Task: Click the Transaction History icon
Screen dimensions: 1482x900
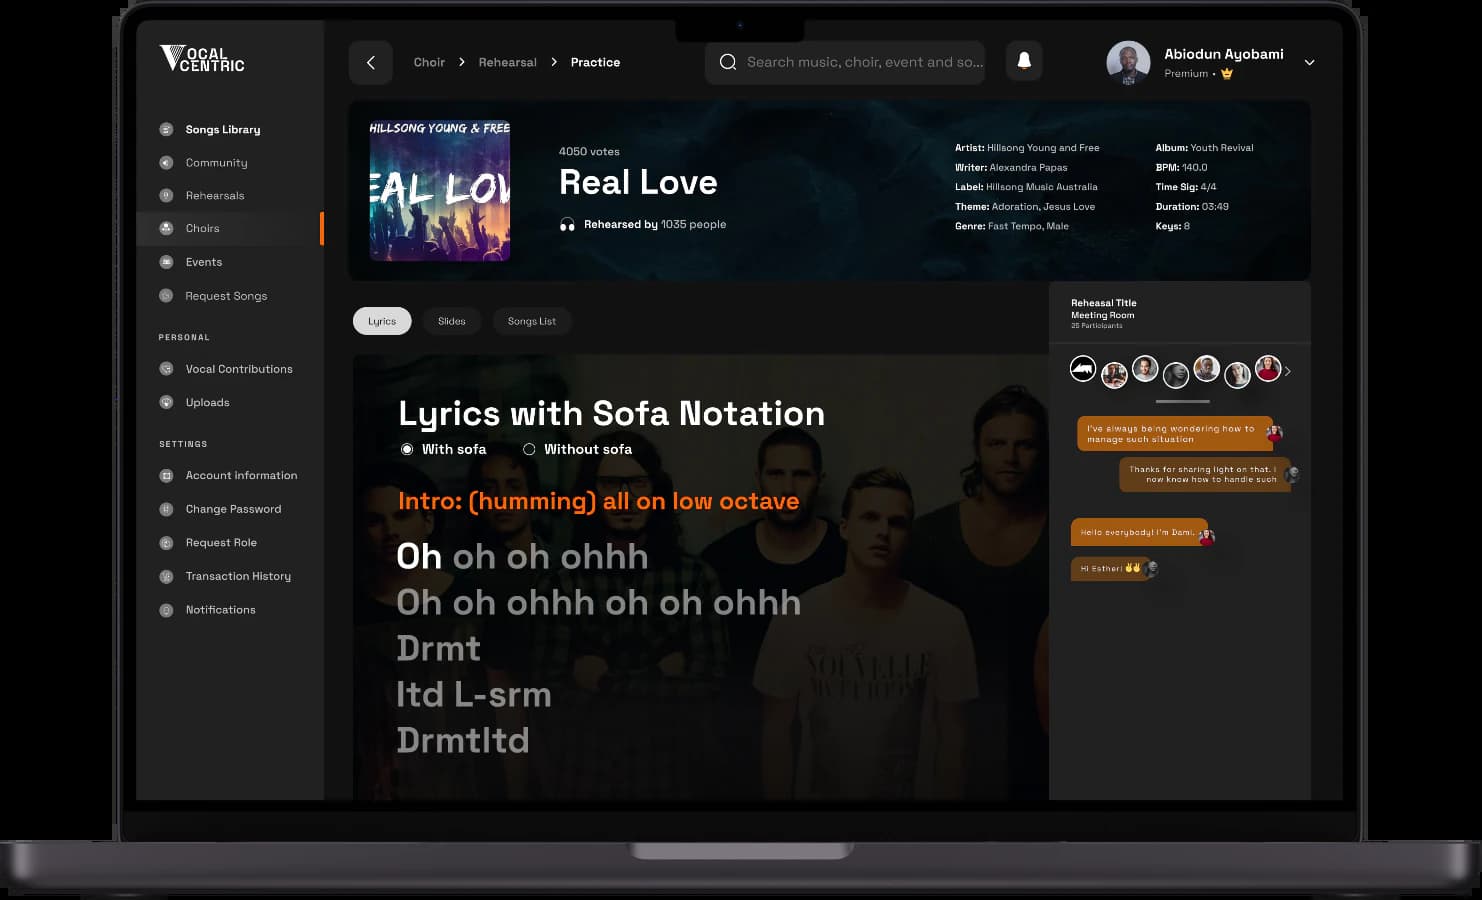Action: pyautogui.click(x=166, y=576)
